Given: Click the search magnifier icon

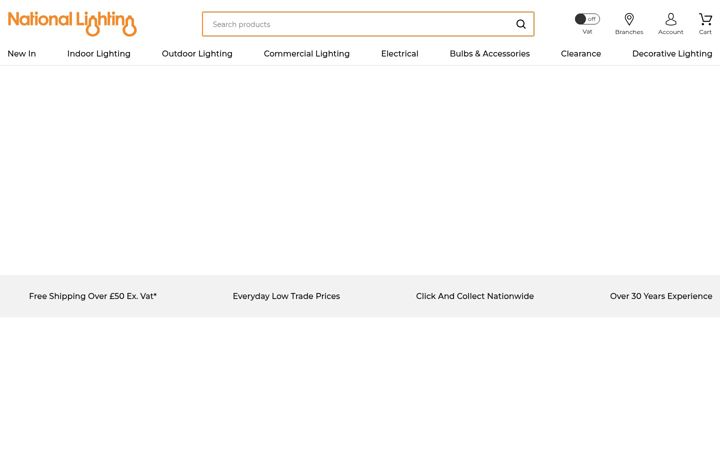Looking at the screenshot, I should coord(521,24).
